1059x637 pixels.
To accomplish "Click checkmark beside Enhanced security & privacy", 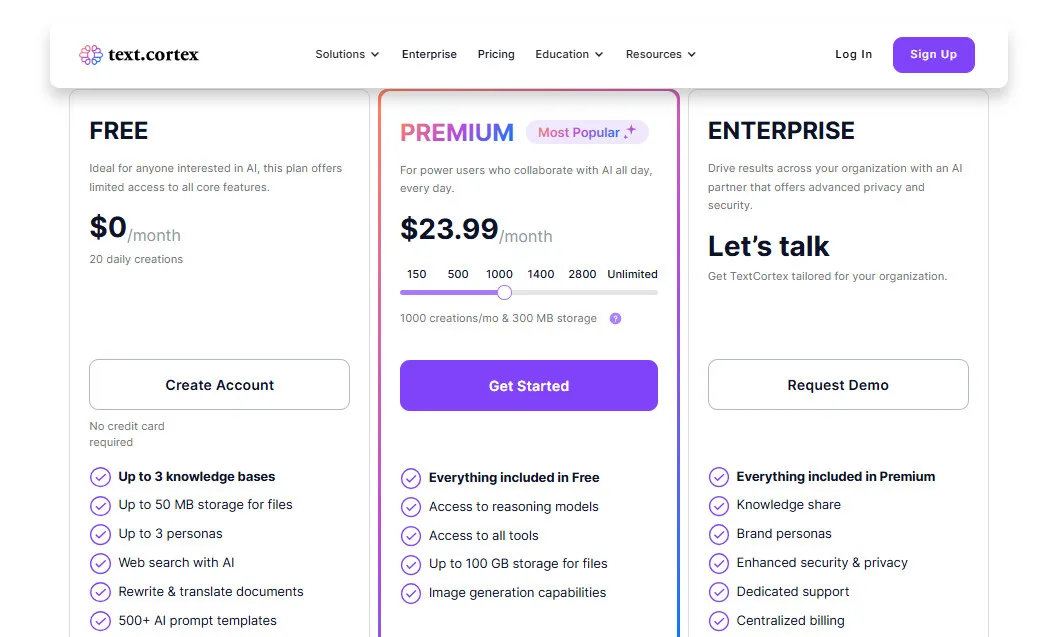I will (719, 563).
